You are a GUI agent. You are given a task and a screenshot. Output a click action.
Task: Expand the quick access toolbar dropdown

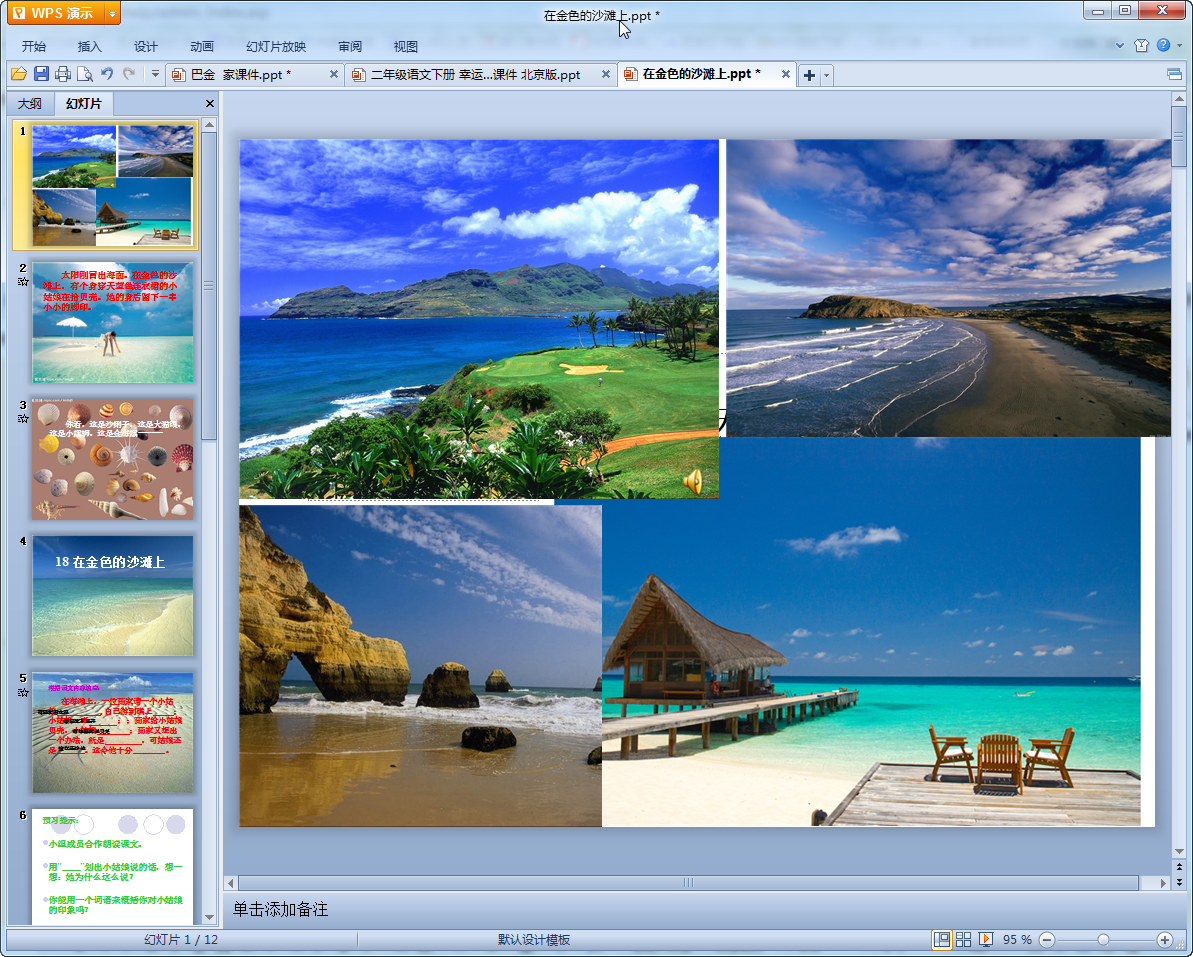(x=155, y=74)
